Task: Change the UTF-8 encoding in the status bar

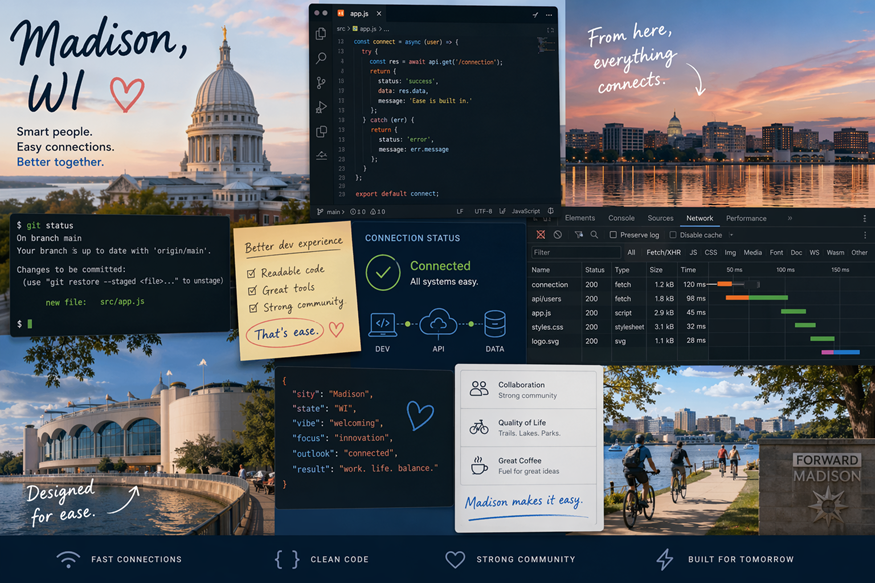Action: coord(483,211)
